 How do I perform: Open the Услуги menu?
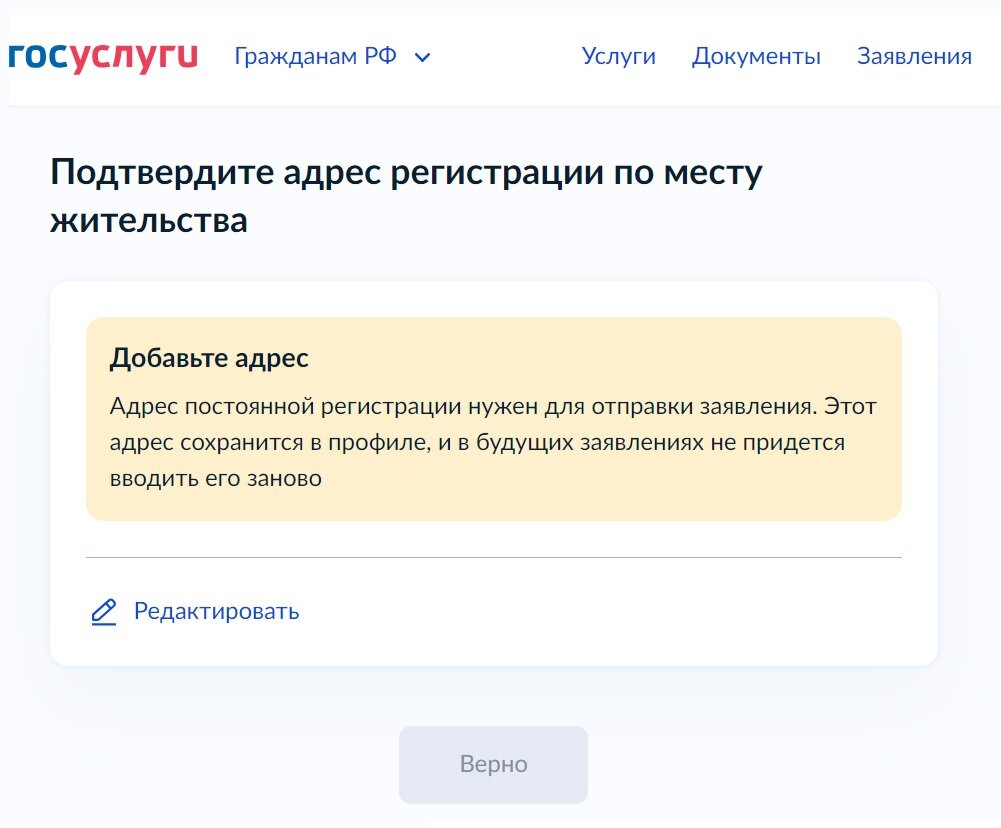618,56
